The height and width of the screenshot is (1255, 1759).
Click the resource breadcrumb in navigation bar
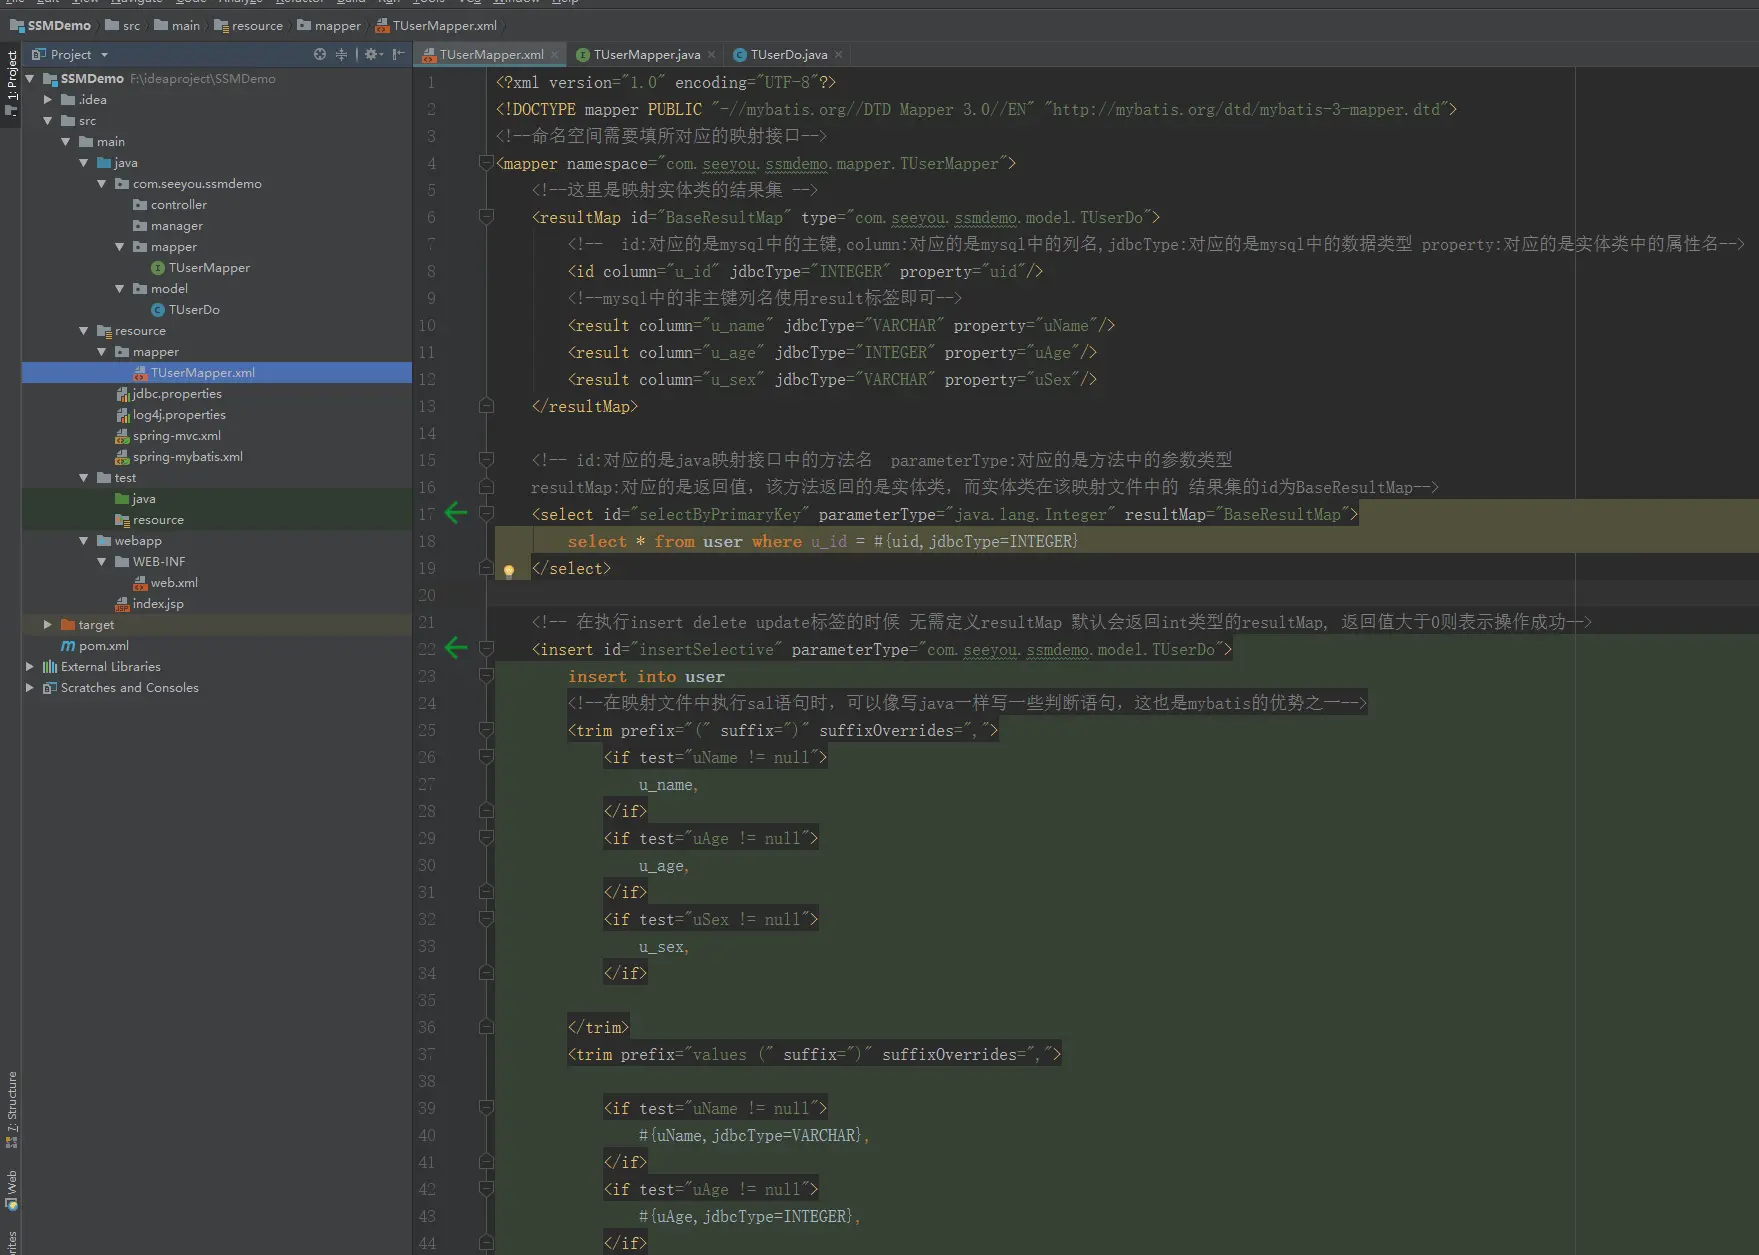256,25
